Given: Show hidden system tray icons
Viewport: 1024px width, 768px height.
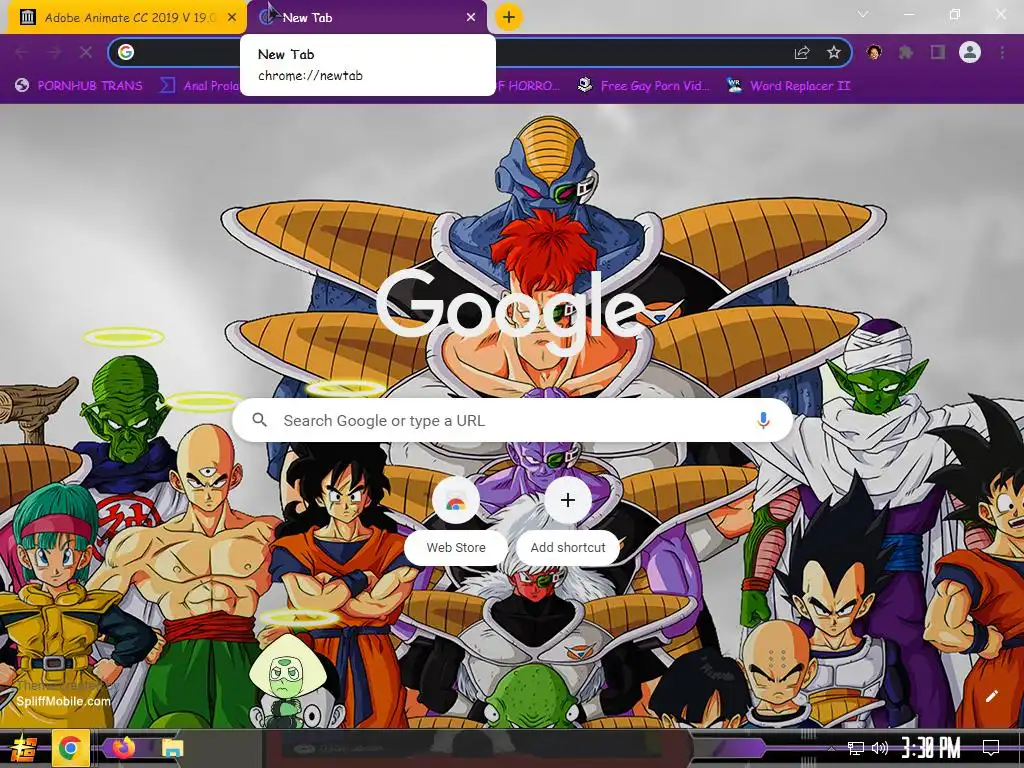Looking at the screenshot, I should pos(831,748).
